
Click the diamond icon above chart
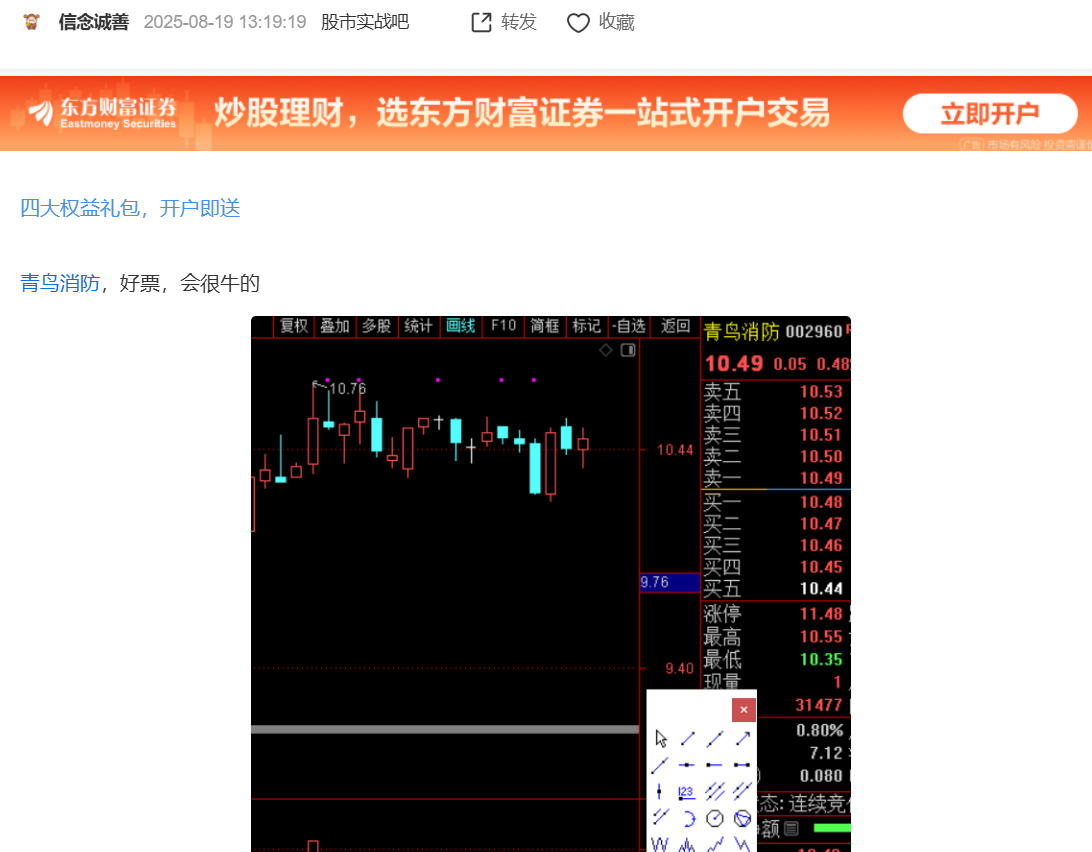(x=606, y=350)
